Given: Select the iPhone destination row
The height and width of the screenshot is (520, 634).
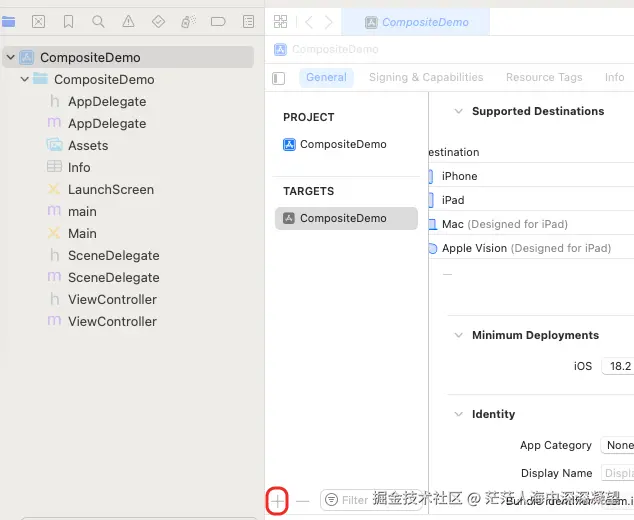Looking at the screenshot, I should (x=531, y=176).
